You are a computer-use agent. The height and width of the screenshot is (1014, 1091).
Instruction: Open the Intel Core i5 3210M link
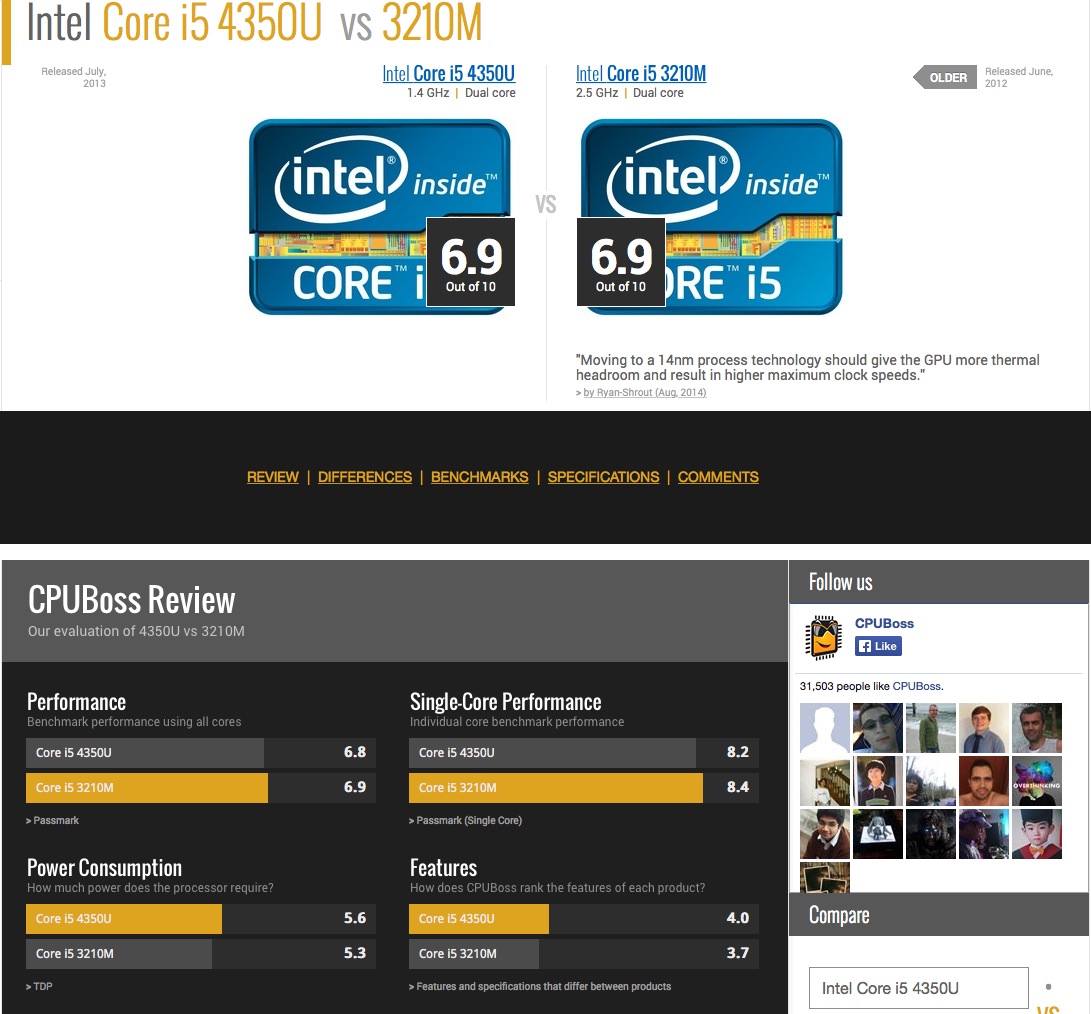pos(641,73)
